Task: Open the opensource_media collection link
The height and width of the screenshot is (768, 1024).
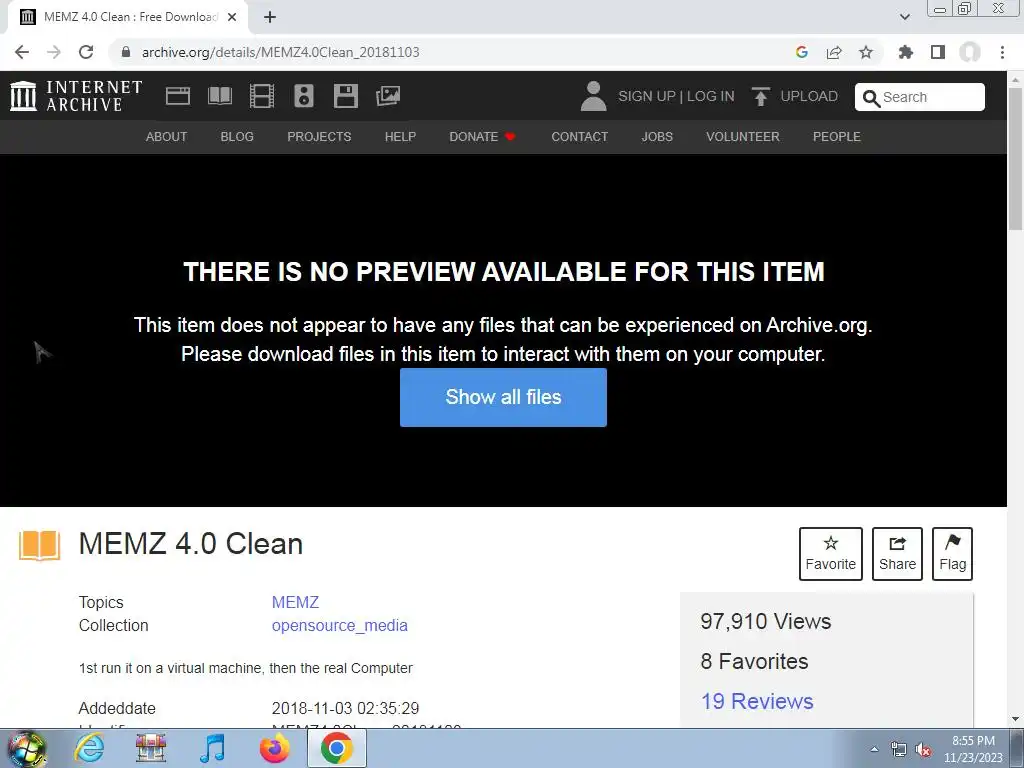Action: click(340, 625)
